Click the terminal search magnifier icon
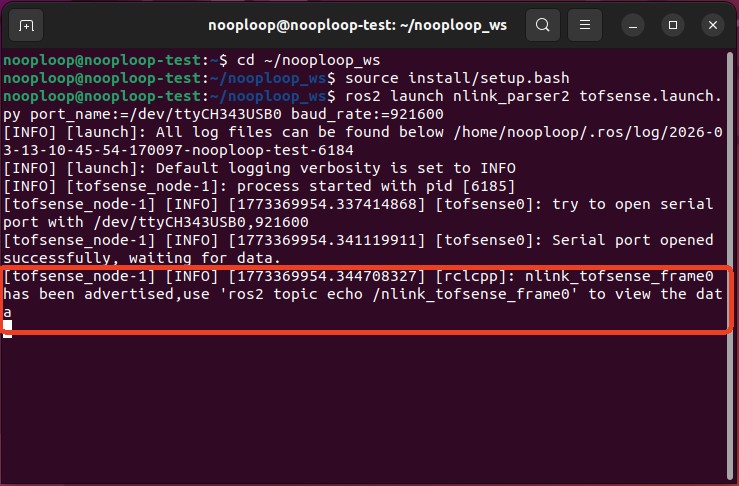 click(543, 24)
